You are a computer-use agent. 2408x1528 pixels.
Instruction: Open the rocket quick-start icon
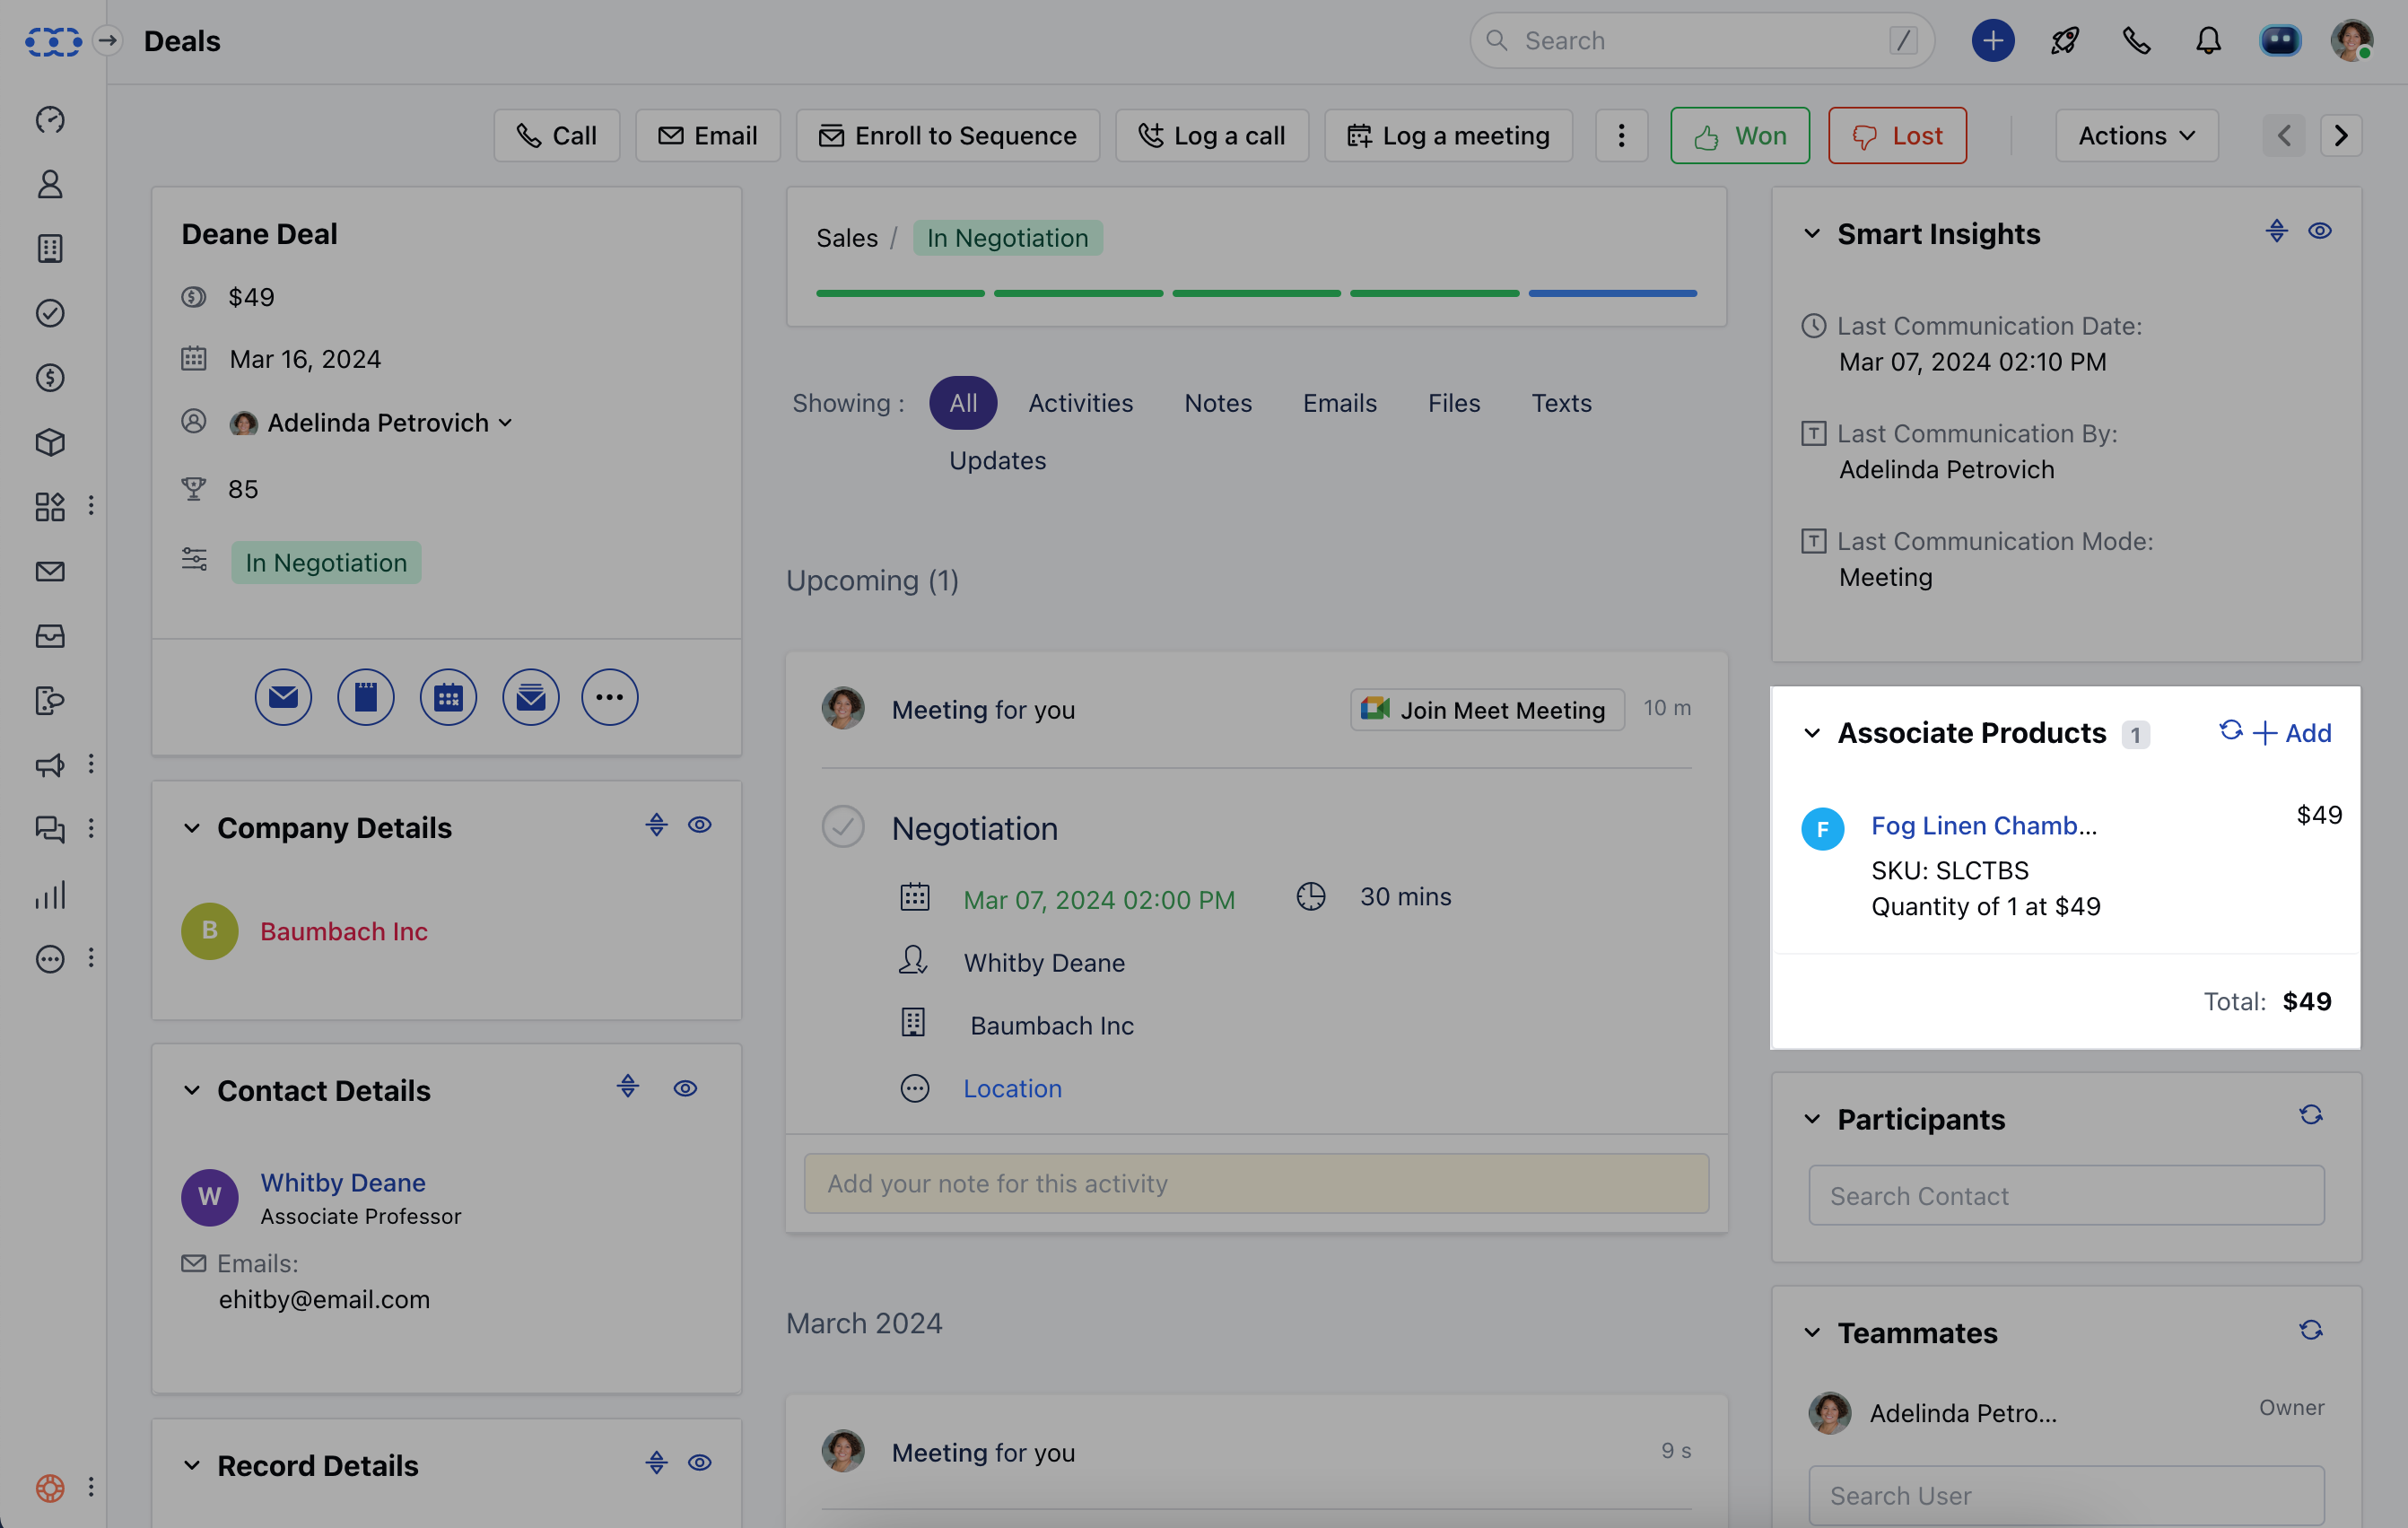point(2065,41)
